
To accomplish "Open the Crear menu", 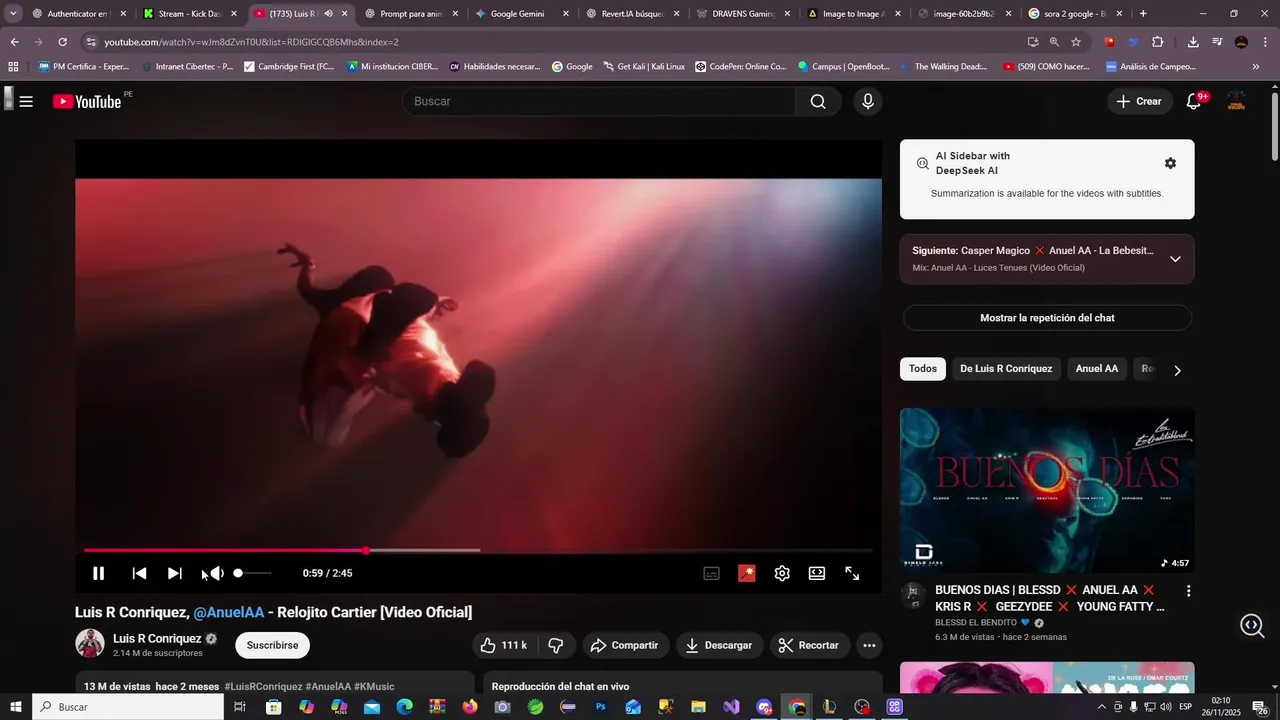I will click(1139, 101).
